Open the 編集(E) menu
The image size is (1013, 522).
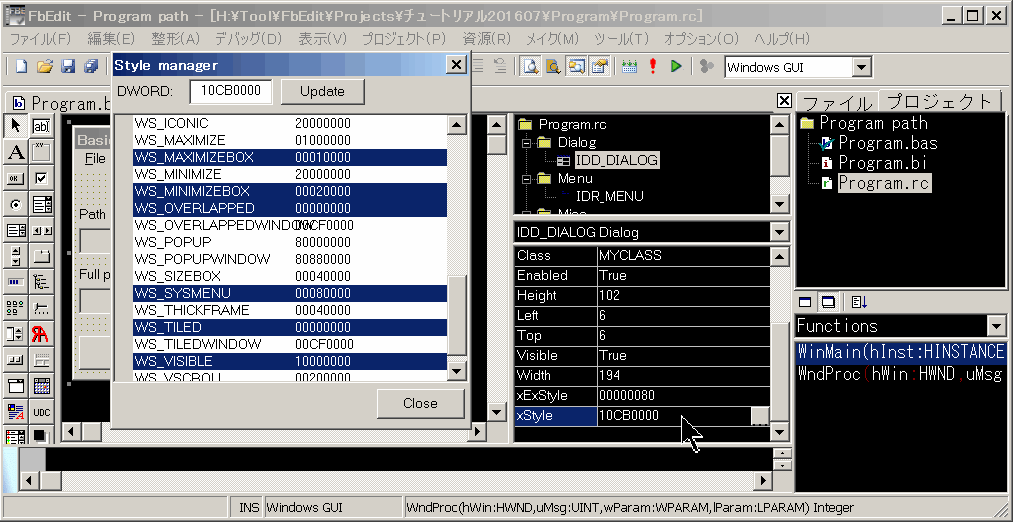click(110, 39)
